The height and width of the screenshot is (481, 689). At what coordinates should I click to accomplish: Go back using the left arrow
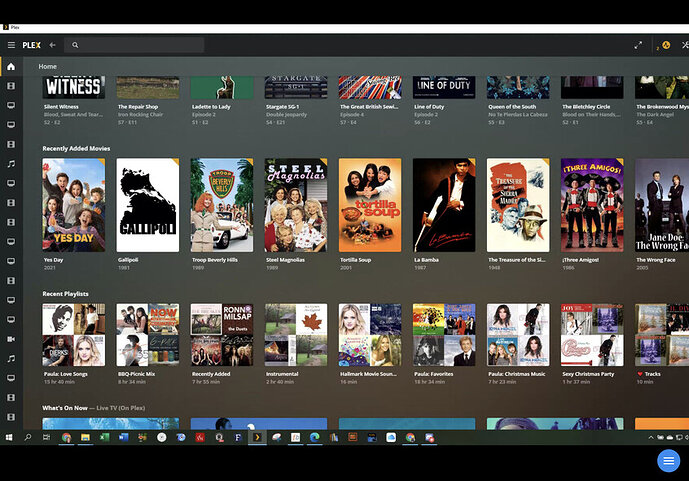(x=52, y=45)
